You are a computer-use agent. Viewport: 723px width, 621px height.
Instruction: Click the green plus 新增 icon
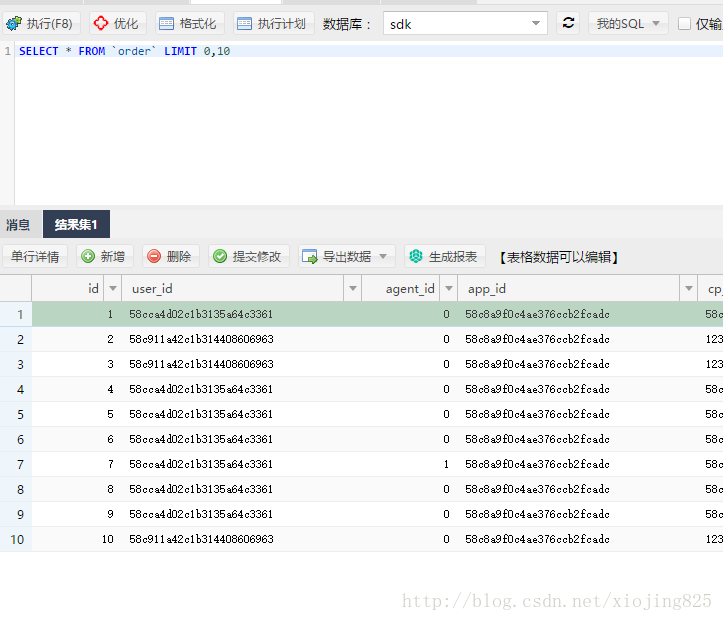tap(88, 256)
